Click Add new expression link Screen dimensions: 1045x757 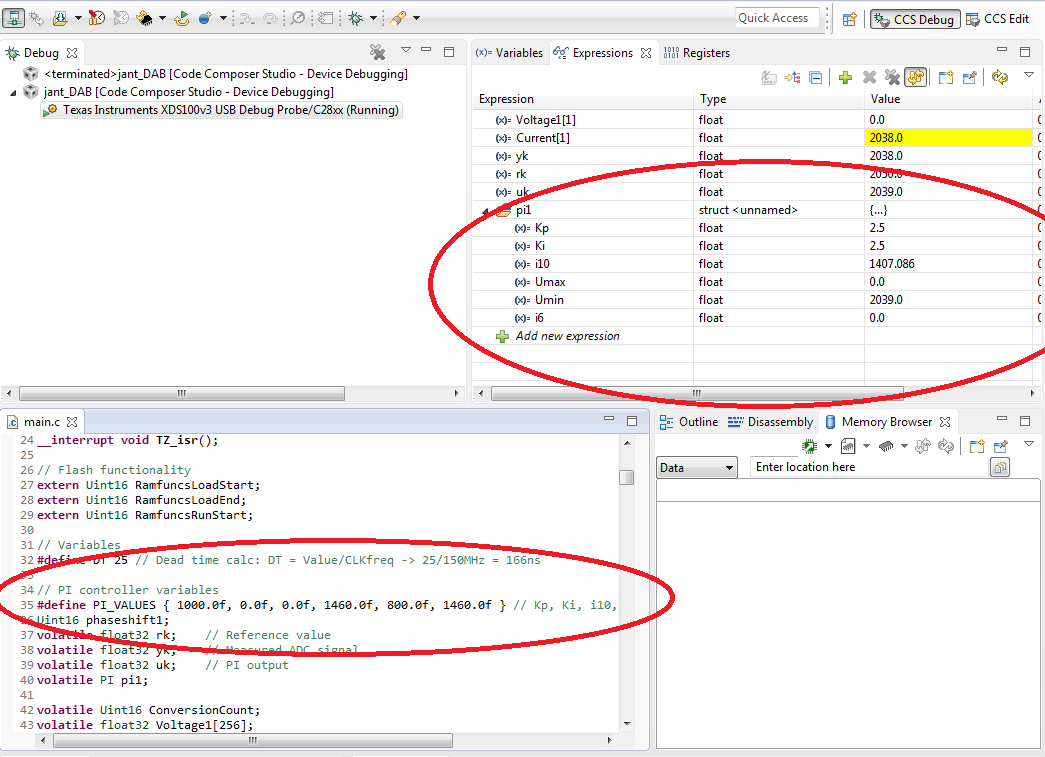567,337
